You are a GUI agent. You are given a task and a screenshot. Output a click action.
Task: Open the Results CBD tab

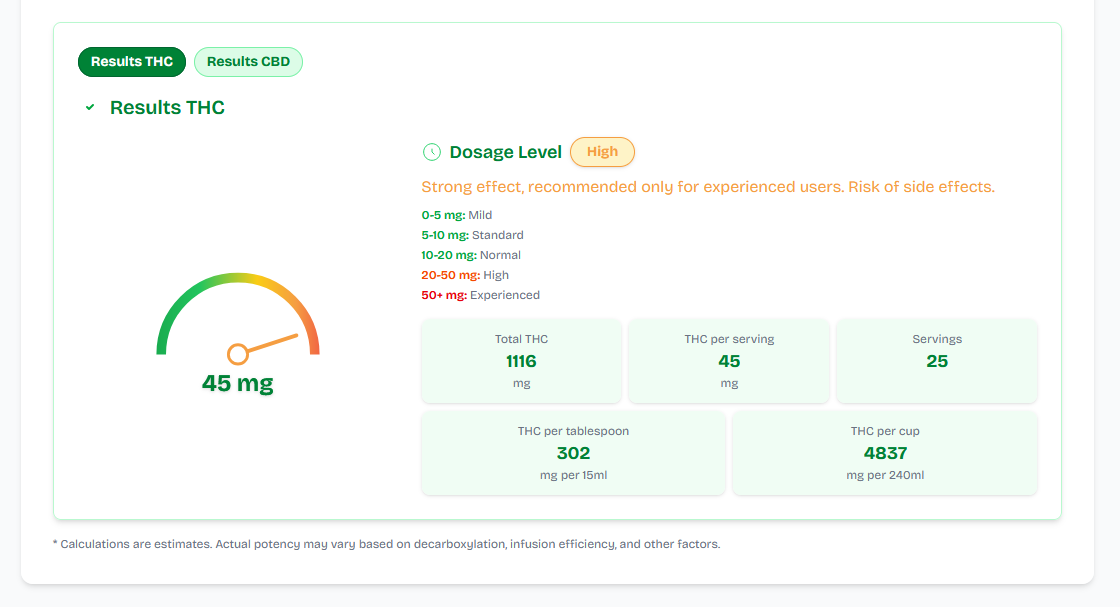pos(248,62)
